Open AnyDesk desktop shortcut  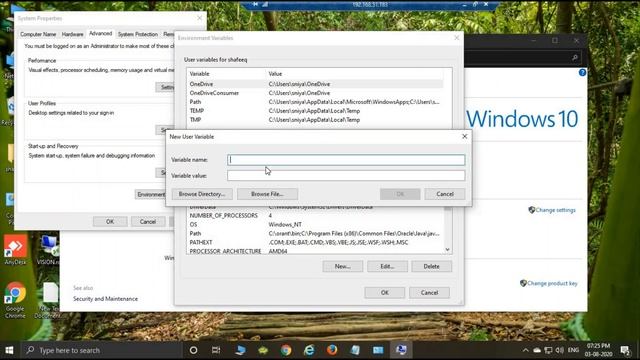click(x=15, y=249)
